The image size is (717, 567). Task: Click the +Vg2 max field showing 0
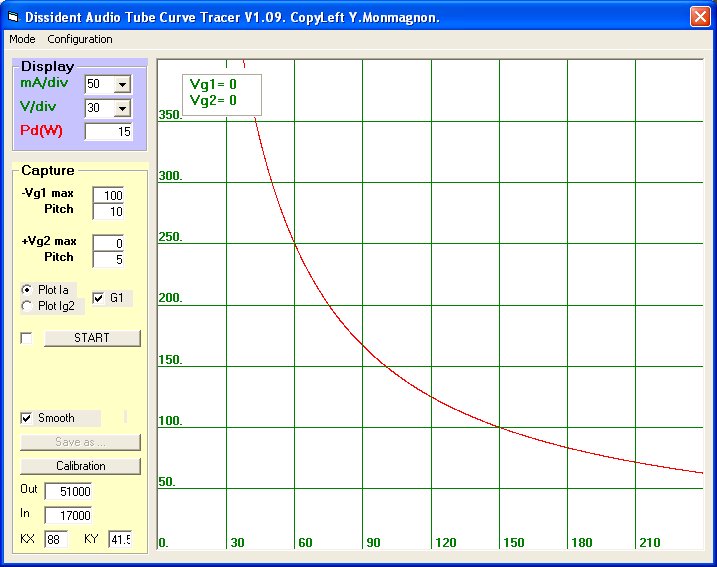[x=108, y=243]
